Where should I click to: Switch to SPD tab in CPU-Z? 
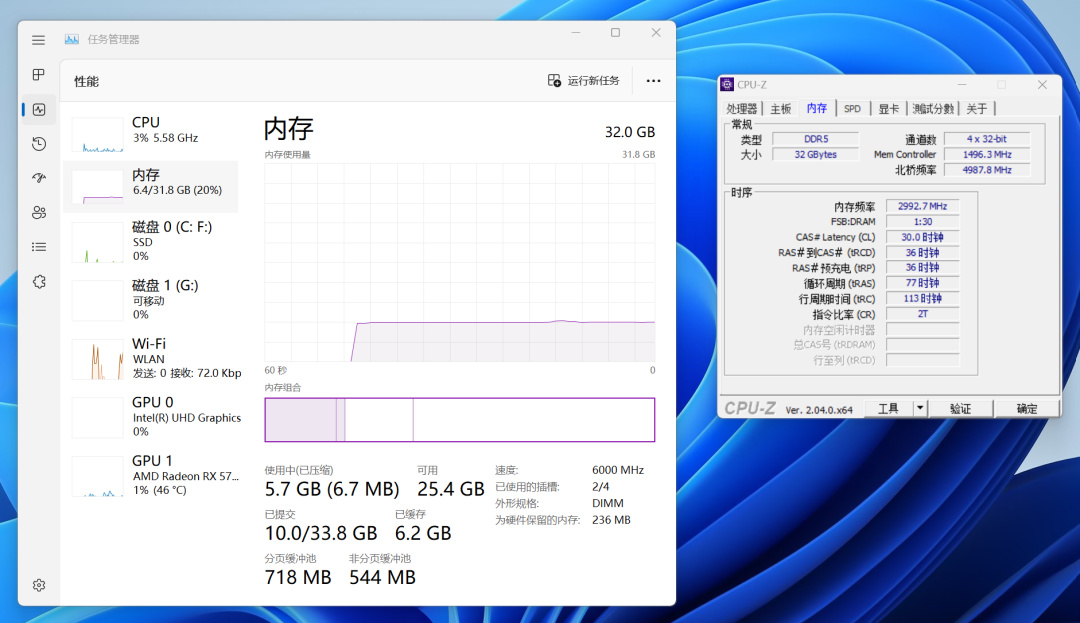click(x=853, y=109)
